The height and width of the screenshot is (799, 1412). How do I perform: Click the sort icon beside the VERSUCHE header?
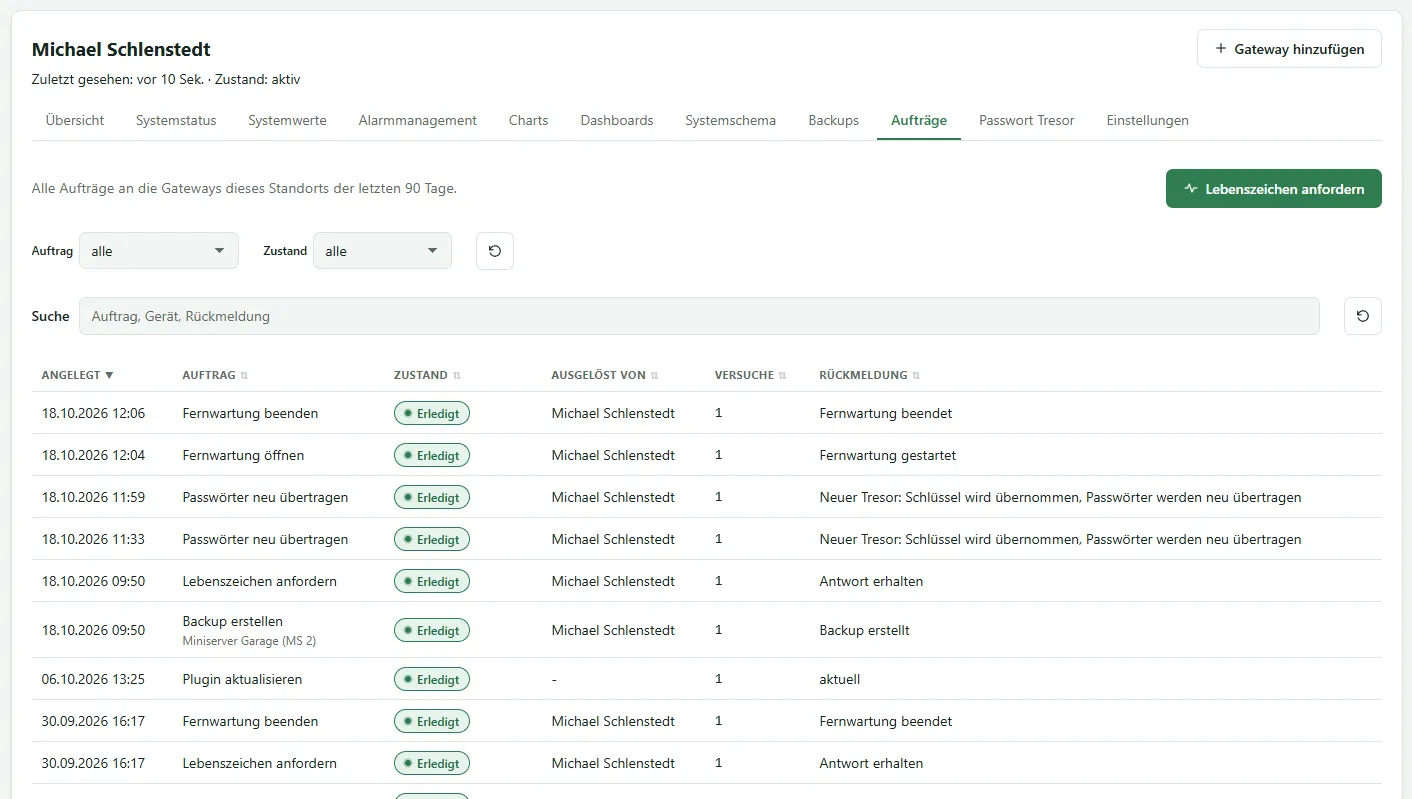[783, 375]
